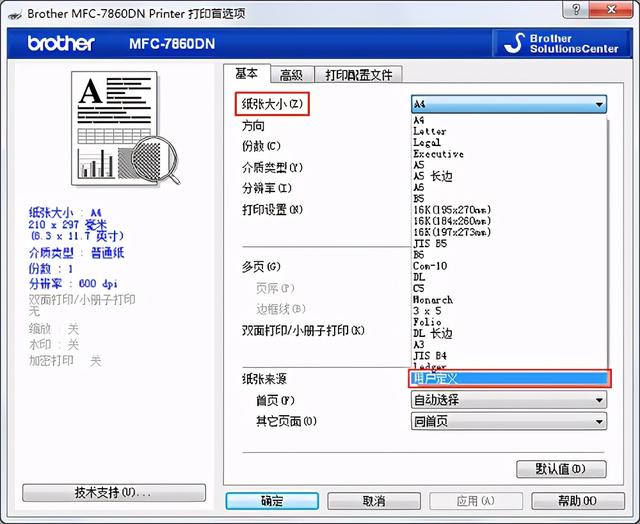
Task: Open Brother Solutions Center link
Action: click(x=563, y=43)
